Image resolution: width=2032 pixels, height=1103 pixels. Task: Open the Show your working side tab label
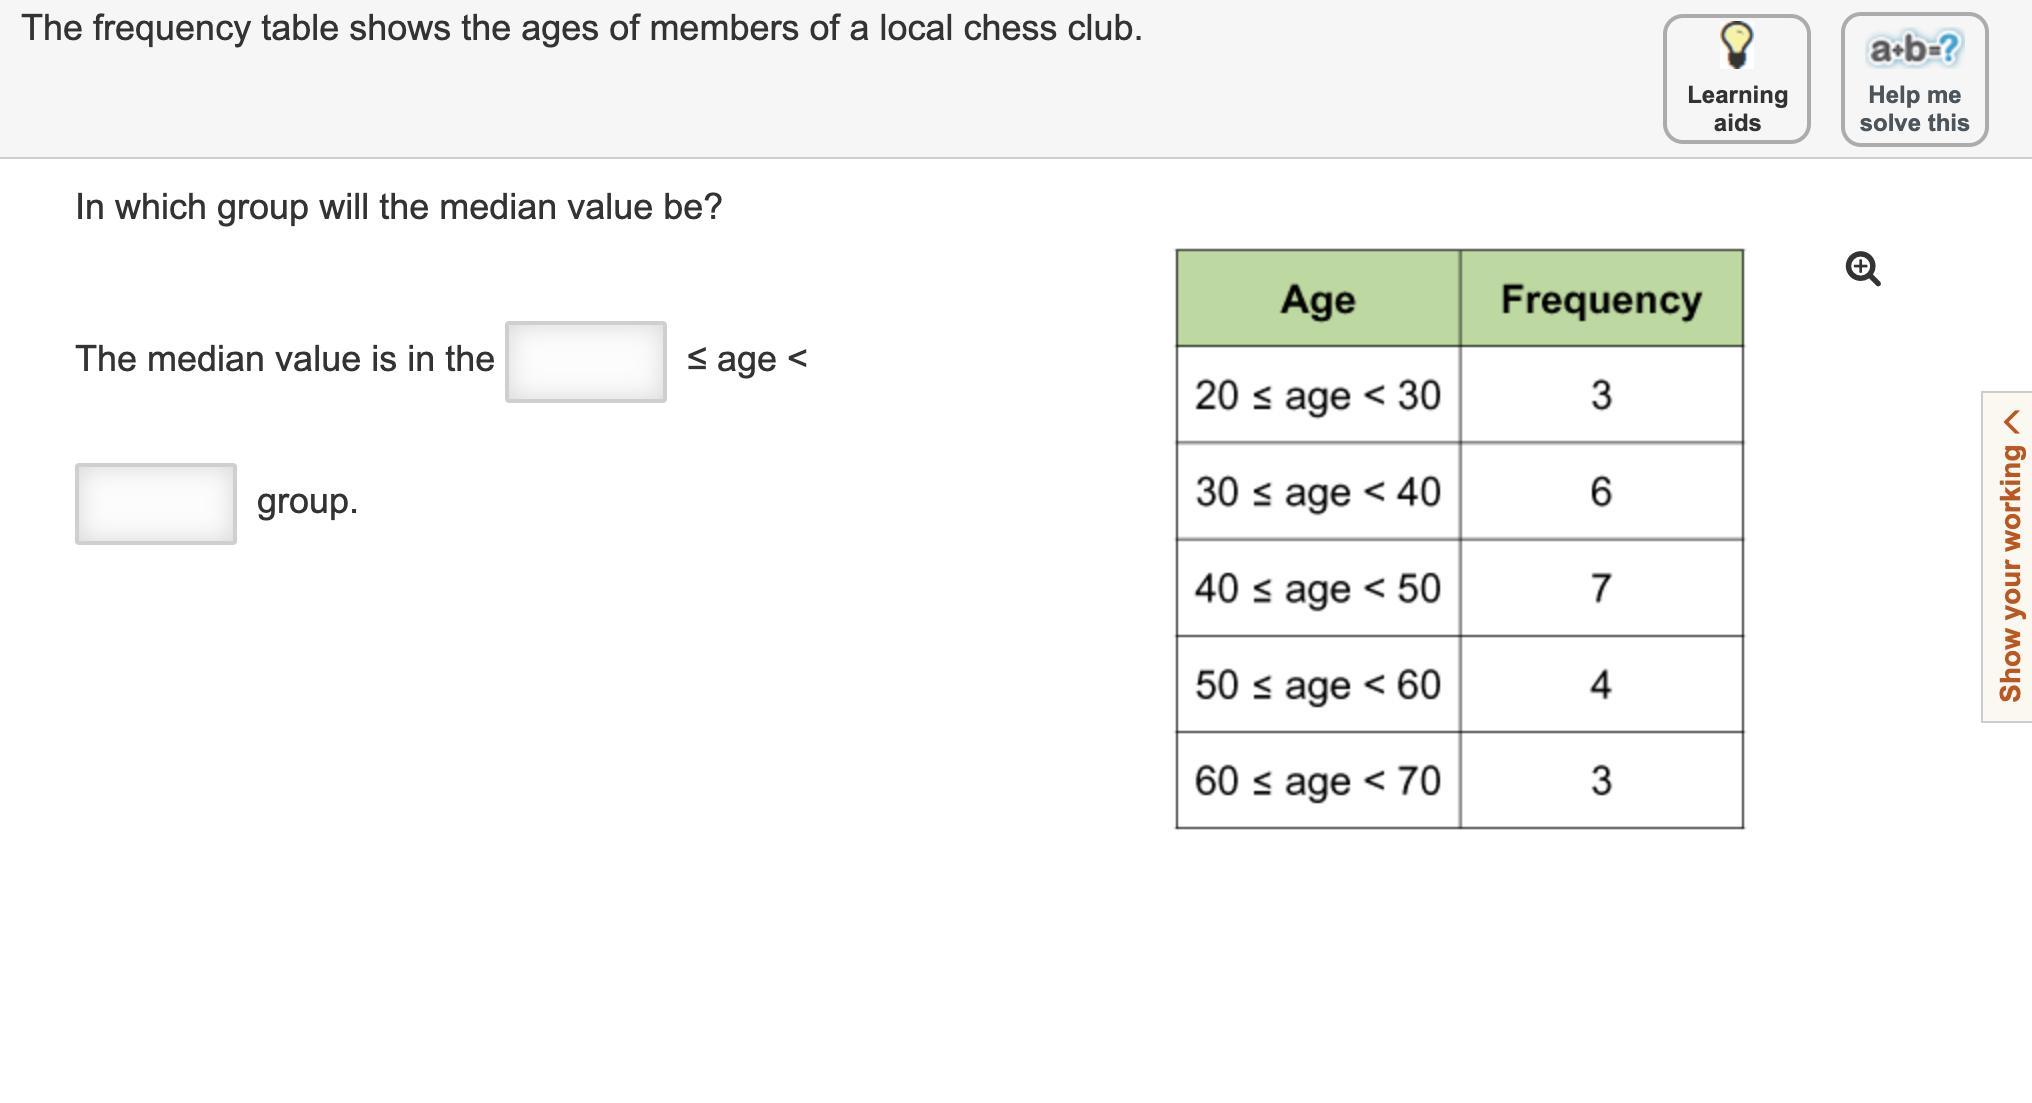tap(2010, 573)
